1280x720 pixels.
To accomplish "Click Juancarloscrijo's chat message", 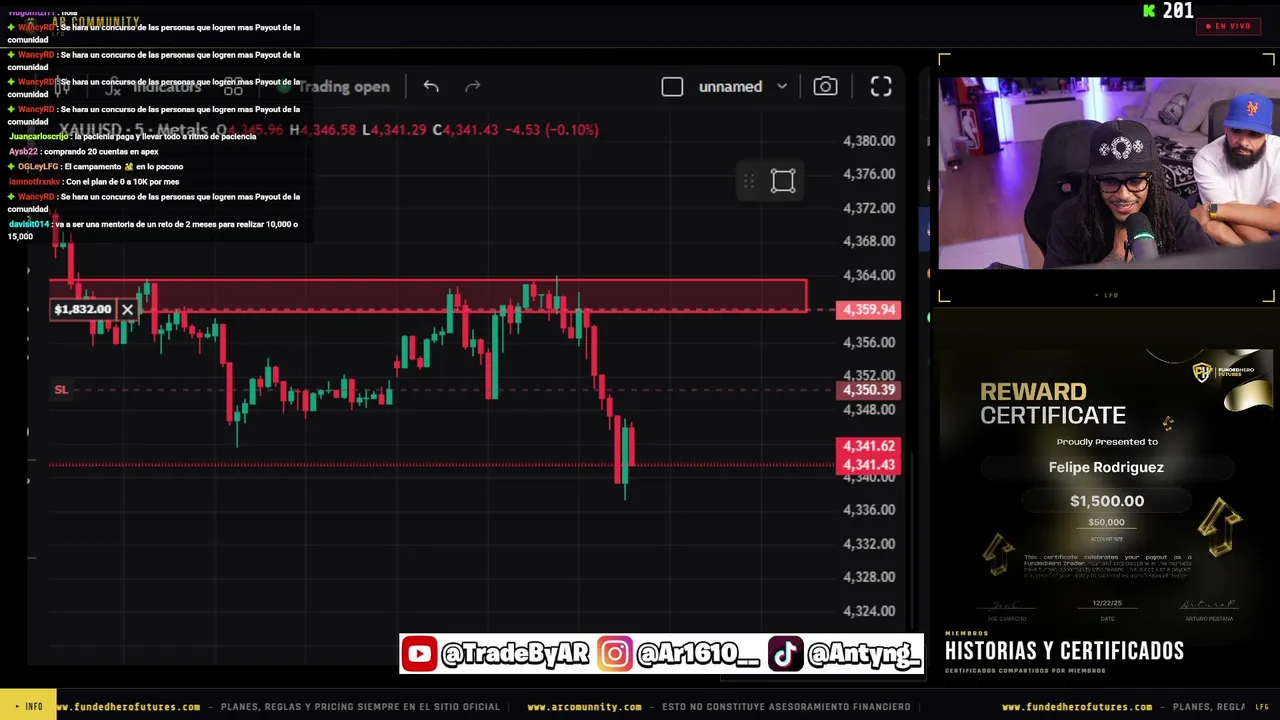I will pyautogui.click(x=132, y=136).
